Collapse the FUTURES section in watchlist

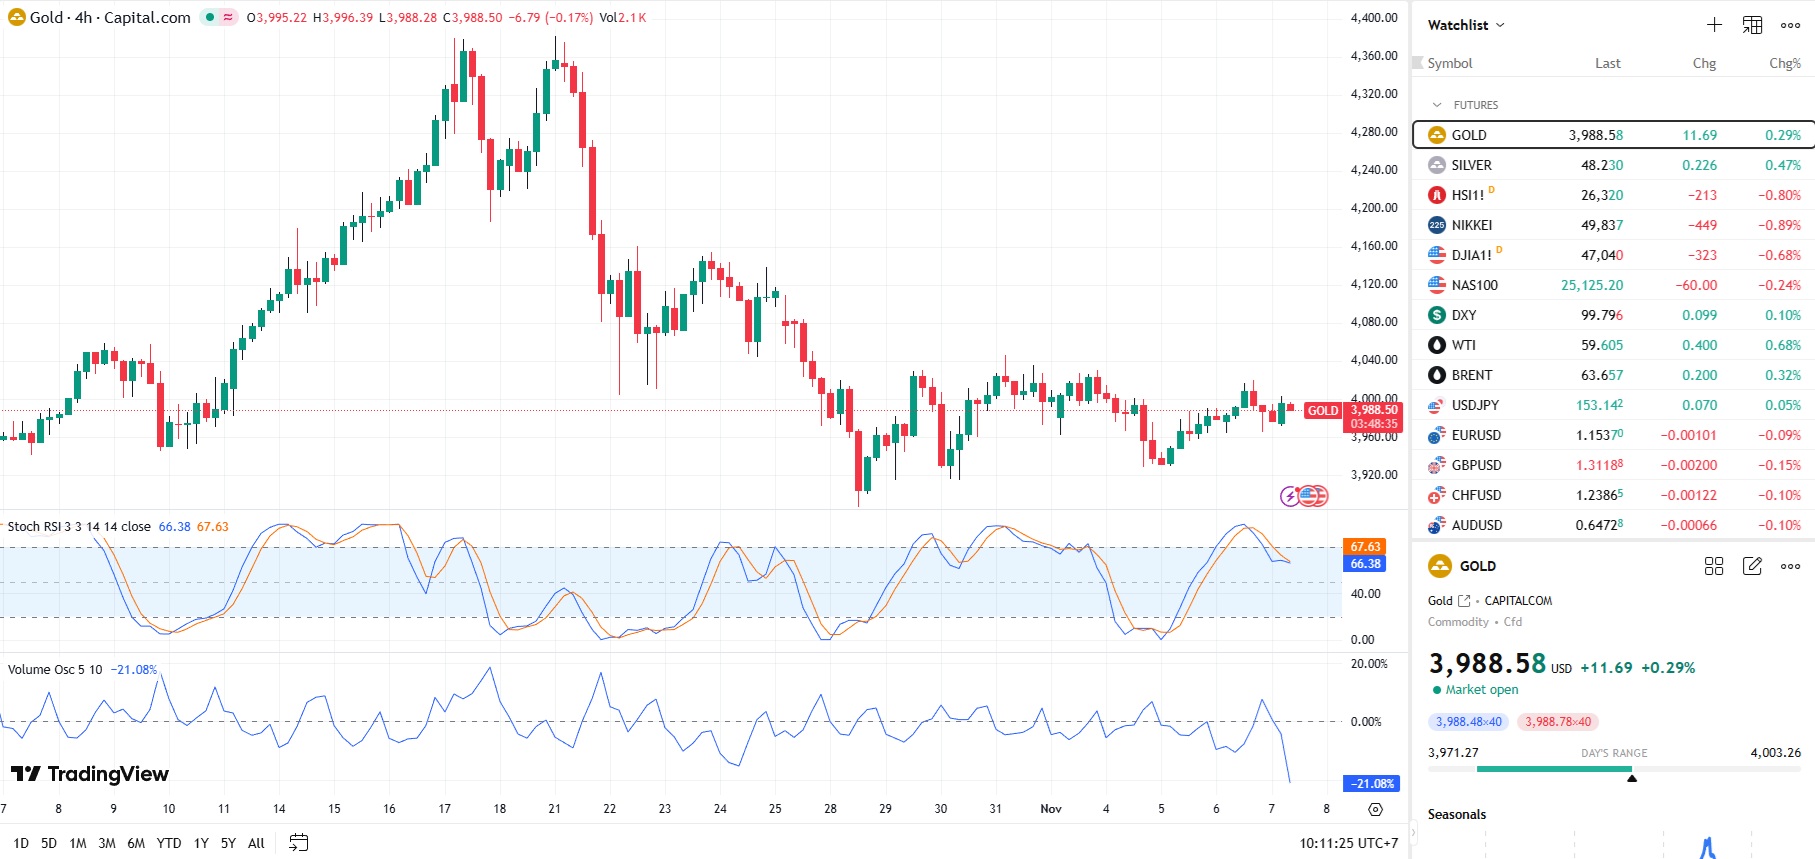(1438, 105)
